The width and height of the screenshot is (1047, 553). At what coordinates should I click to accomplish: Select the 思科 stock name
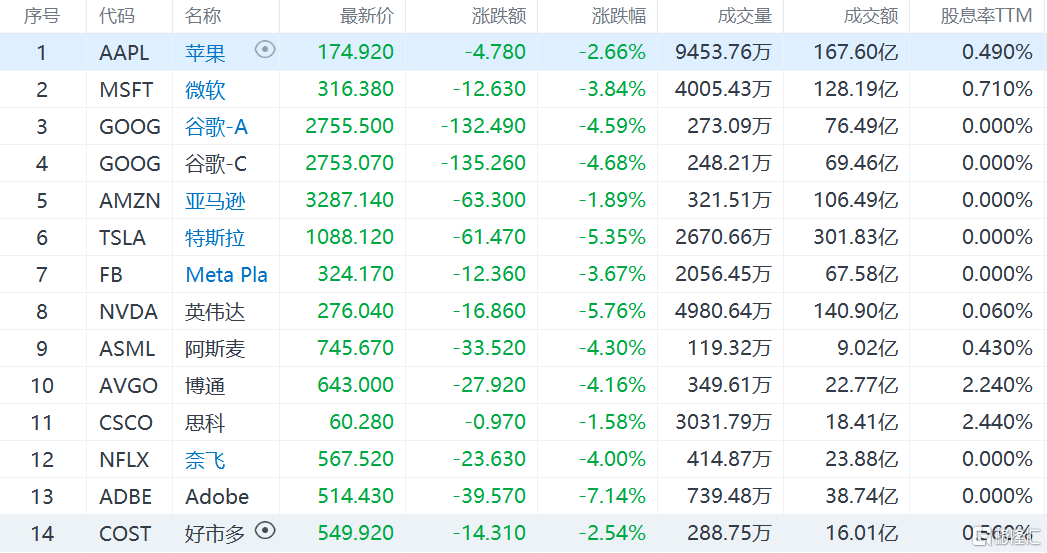[x=205, y=423]
